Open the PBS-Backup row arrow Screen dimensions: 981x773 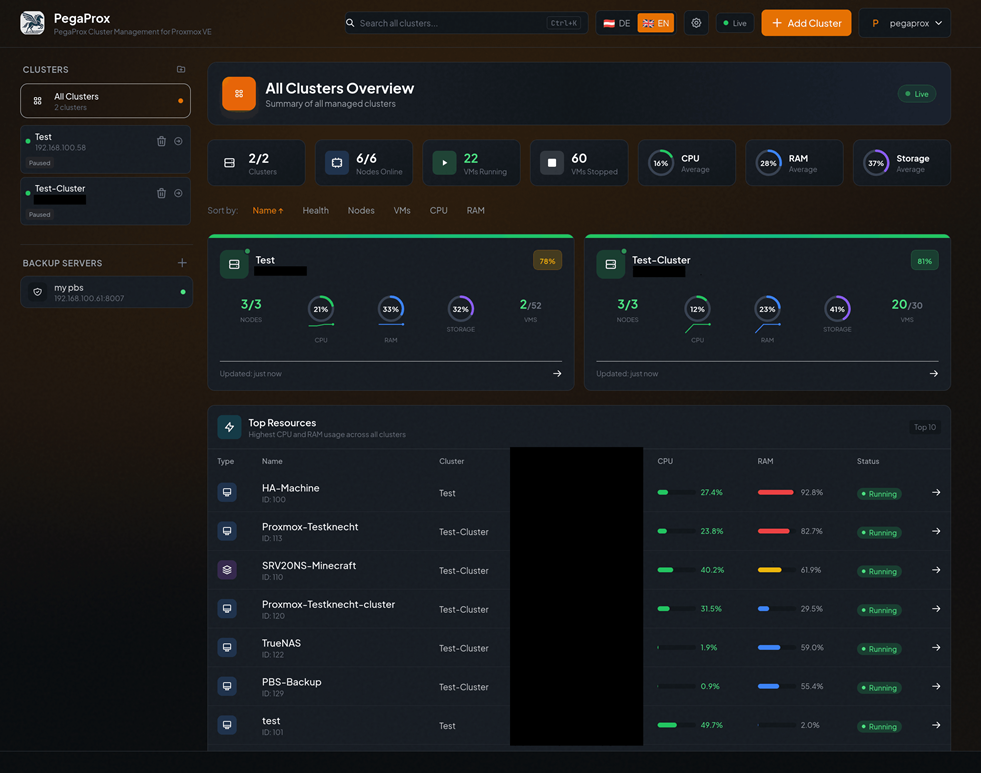click(936, 686)
